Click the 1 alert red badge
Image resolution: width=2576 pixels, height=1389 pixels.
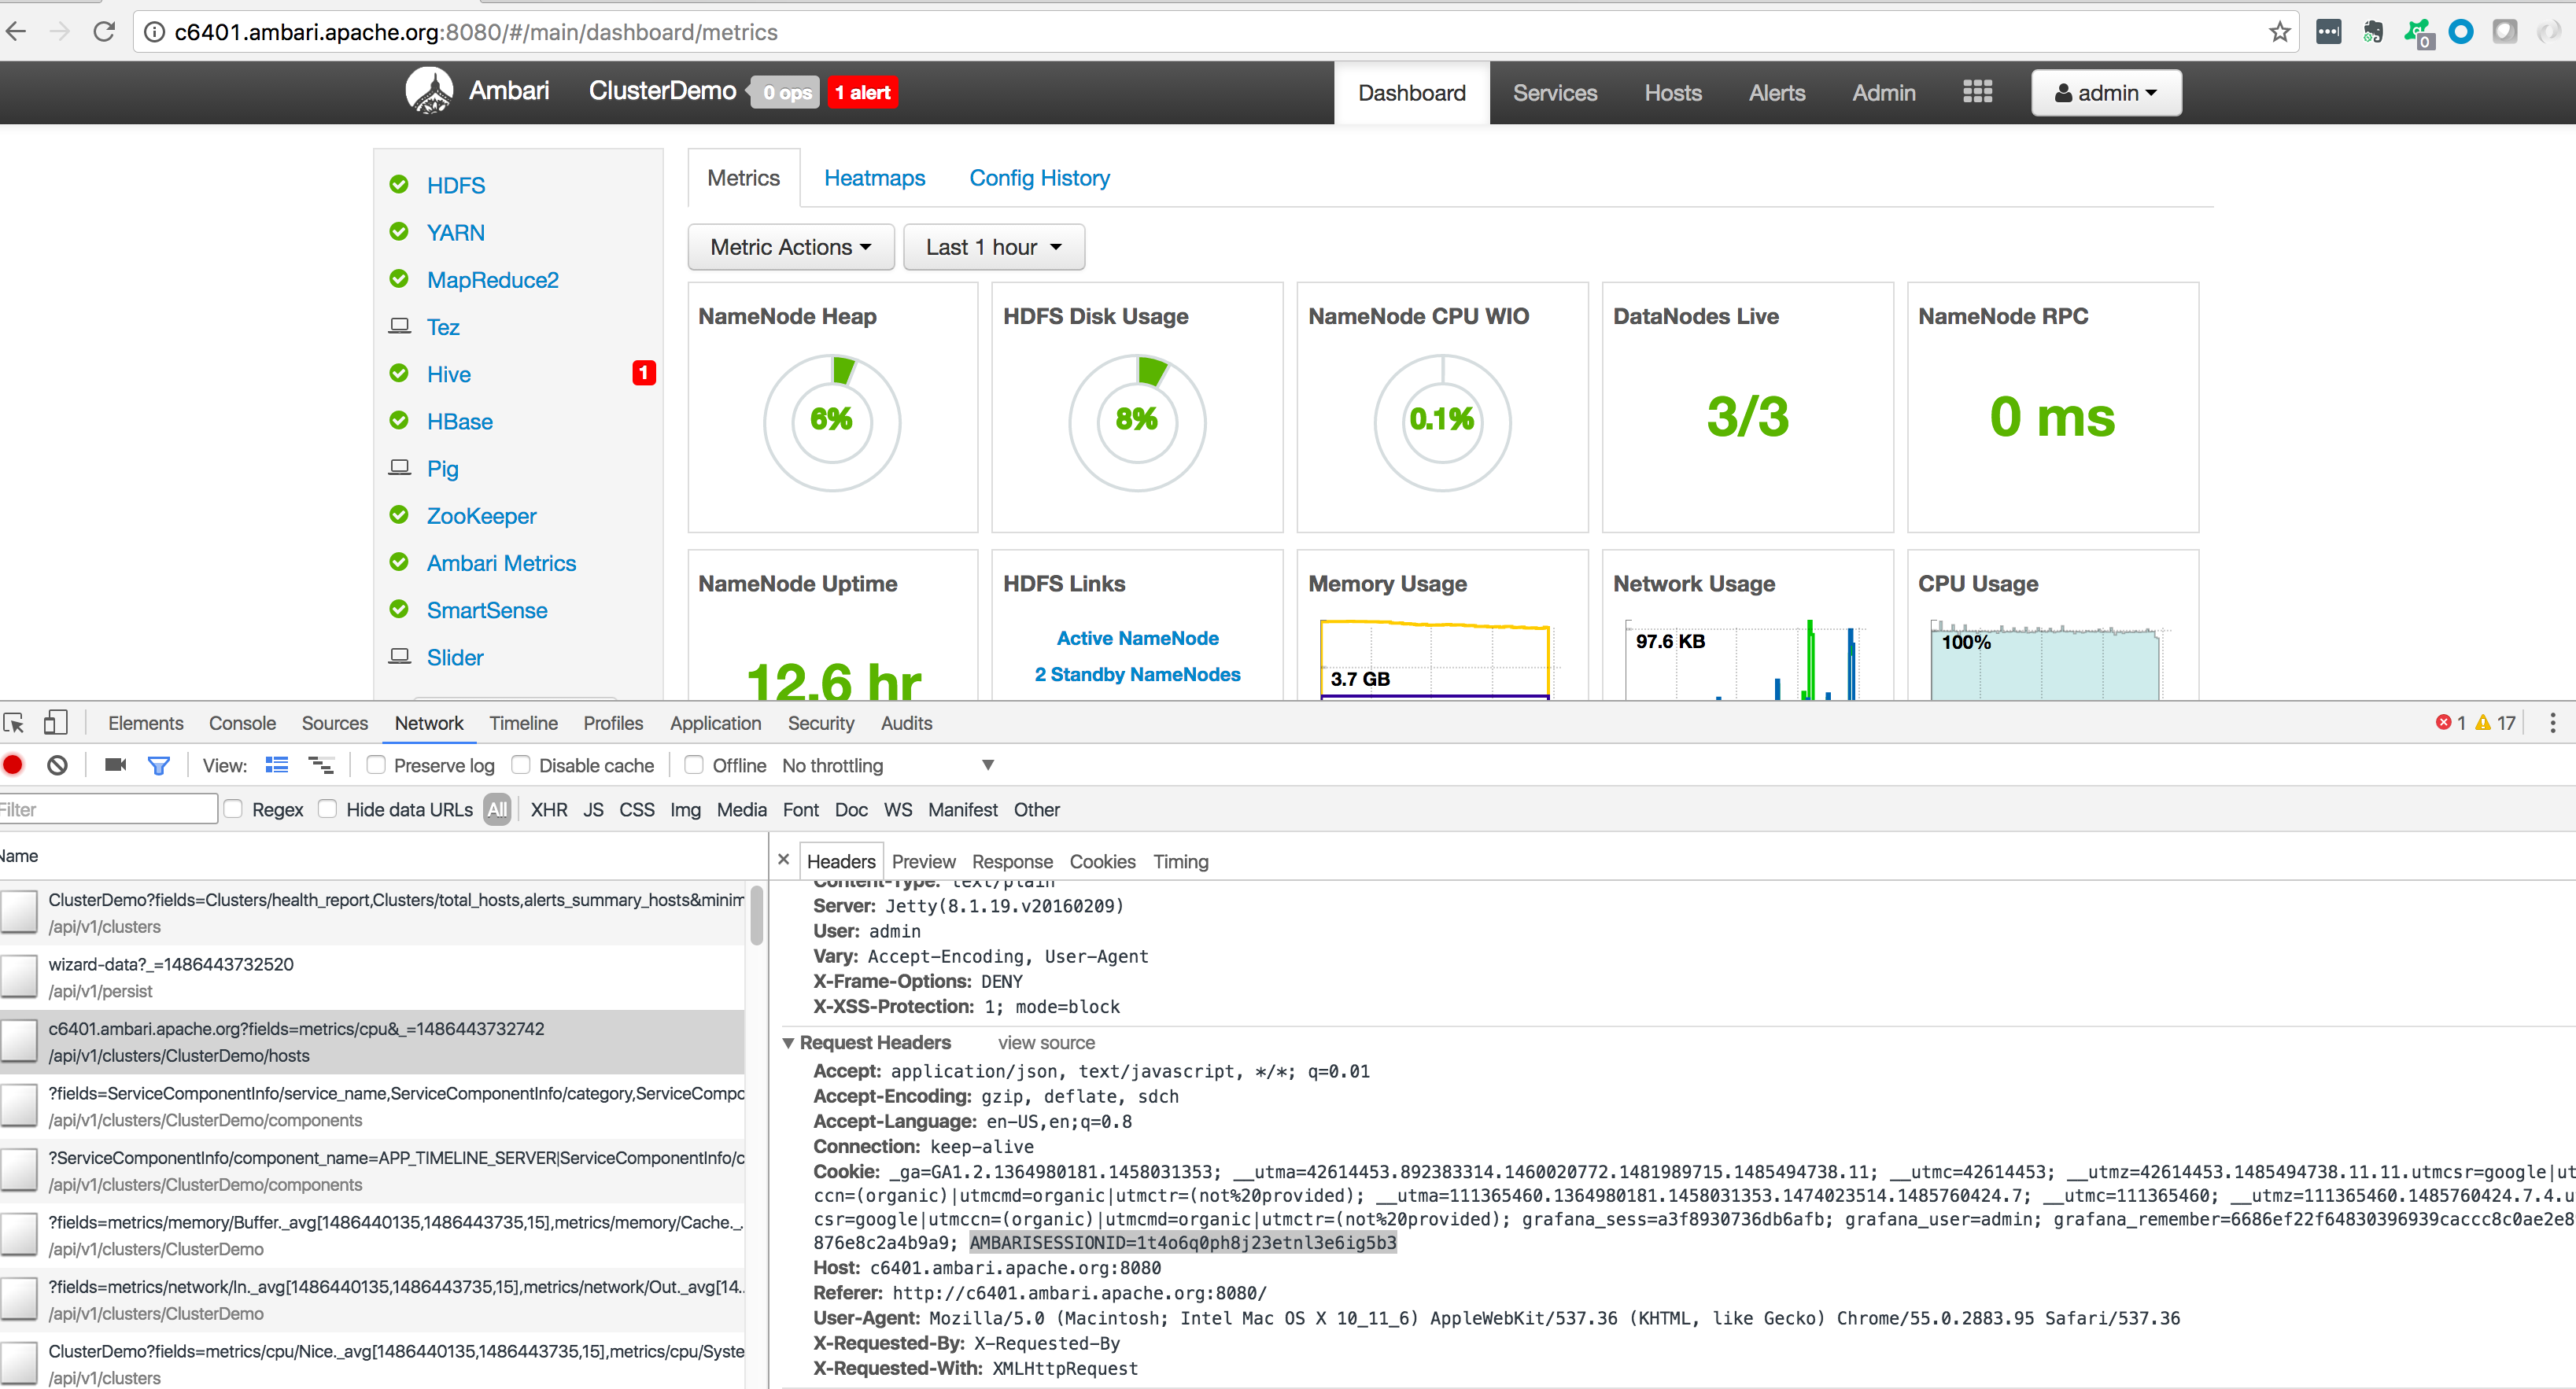click(862, 93)
